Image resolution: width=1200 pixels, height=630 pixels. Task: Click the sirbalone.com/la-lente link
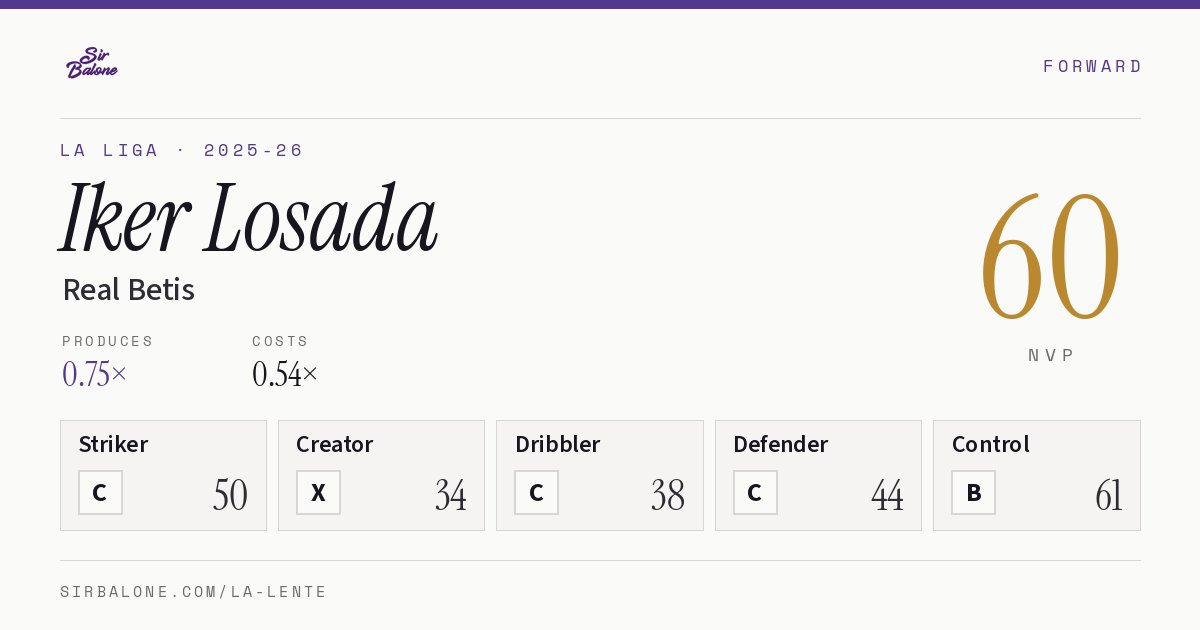coord(194,592)
